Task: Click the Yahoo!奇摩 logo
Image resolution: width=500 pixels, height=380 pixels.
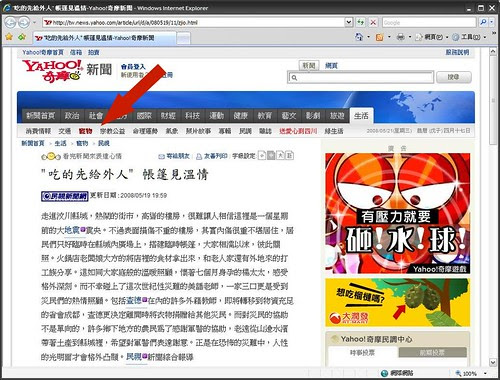Action: (52, 71)
